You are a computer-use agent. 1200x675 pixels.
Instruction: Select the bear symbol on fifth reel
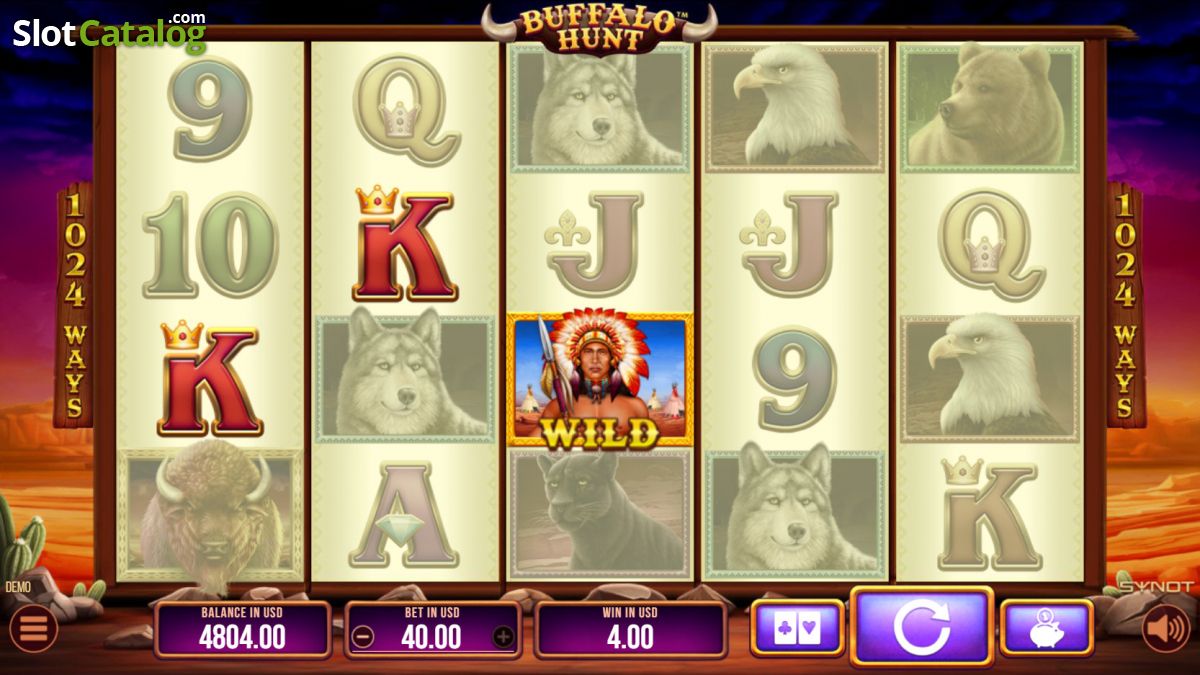[990, 107]
